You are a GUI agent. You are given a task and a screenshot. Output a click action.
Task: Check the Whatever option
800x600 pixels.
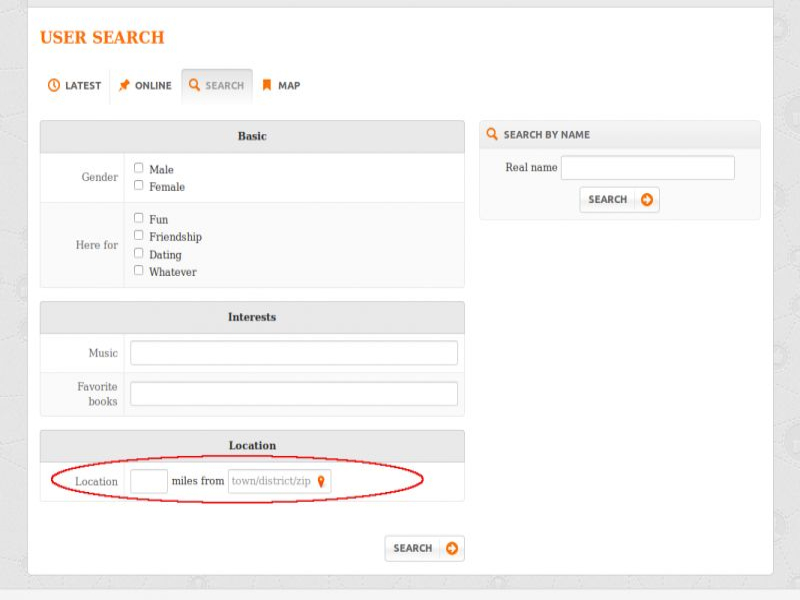[139, 270]
